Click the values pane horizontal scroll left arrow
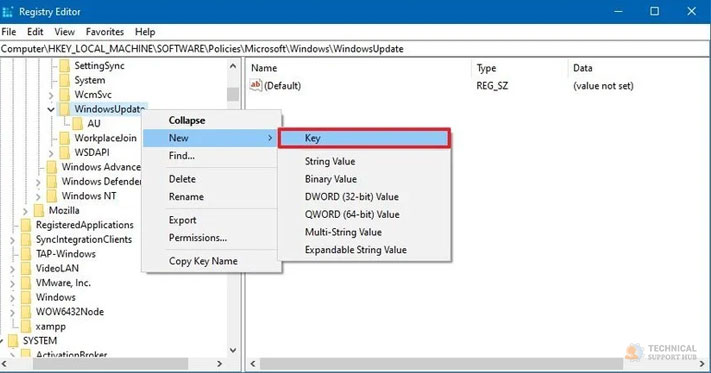The width and height of the screenshot is (711, 373). [253, 363]
